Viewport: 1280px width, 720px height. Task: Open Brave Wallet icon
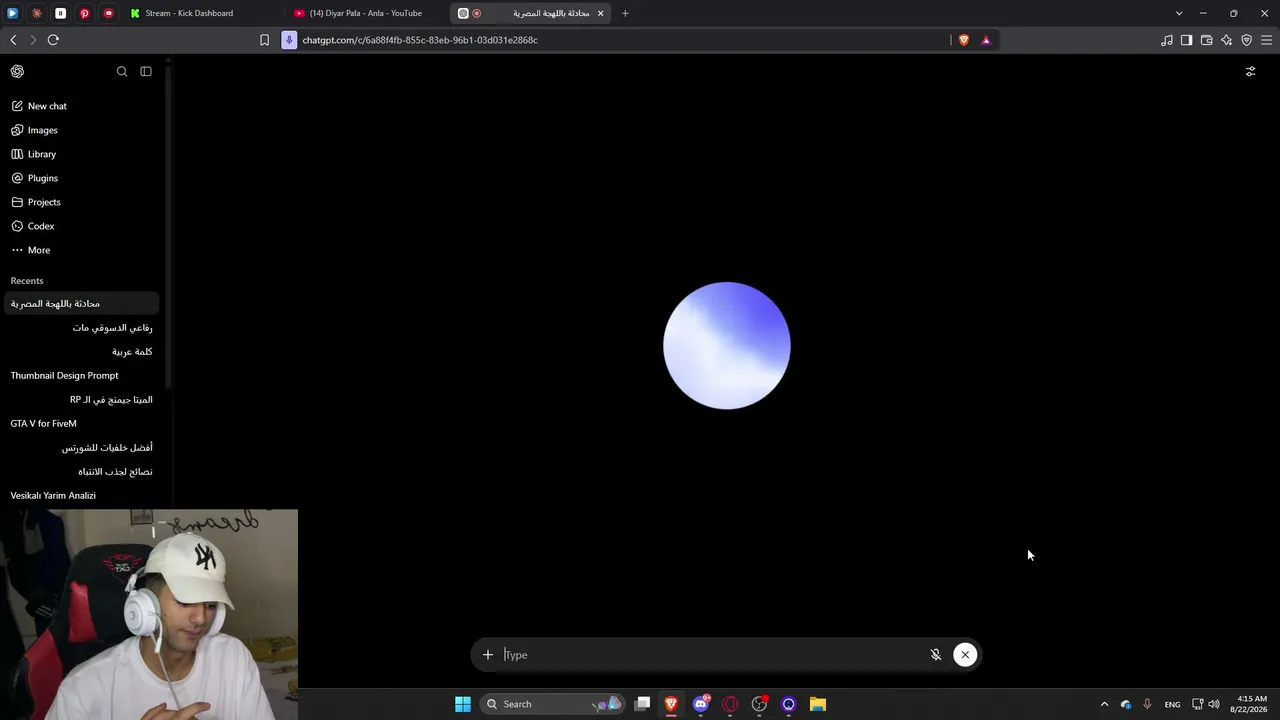pyautogui.click(x=1206, y=40)
